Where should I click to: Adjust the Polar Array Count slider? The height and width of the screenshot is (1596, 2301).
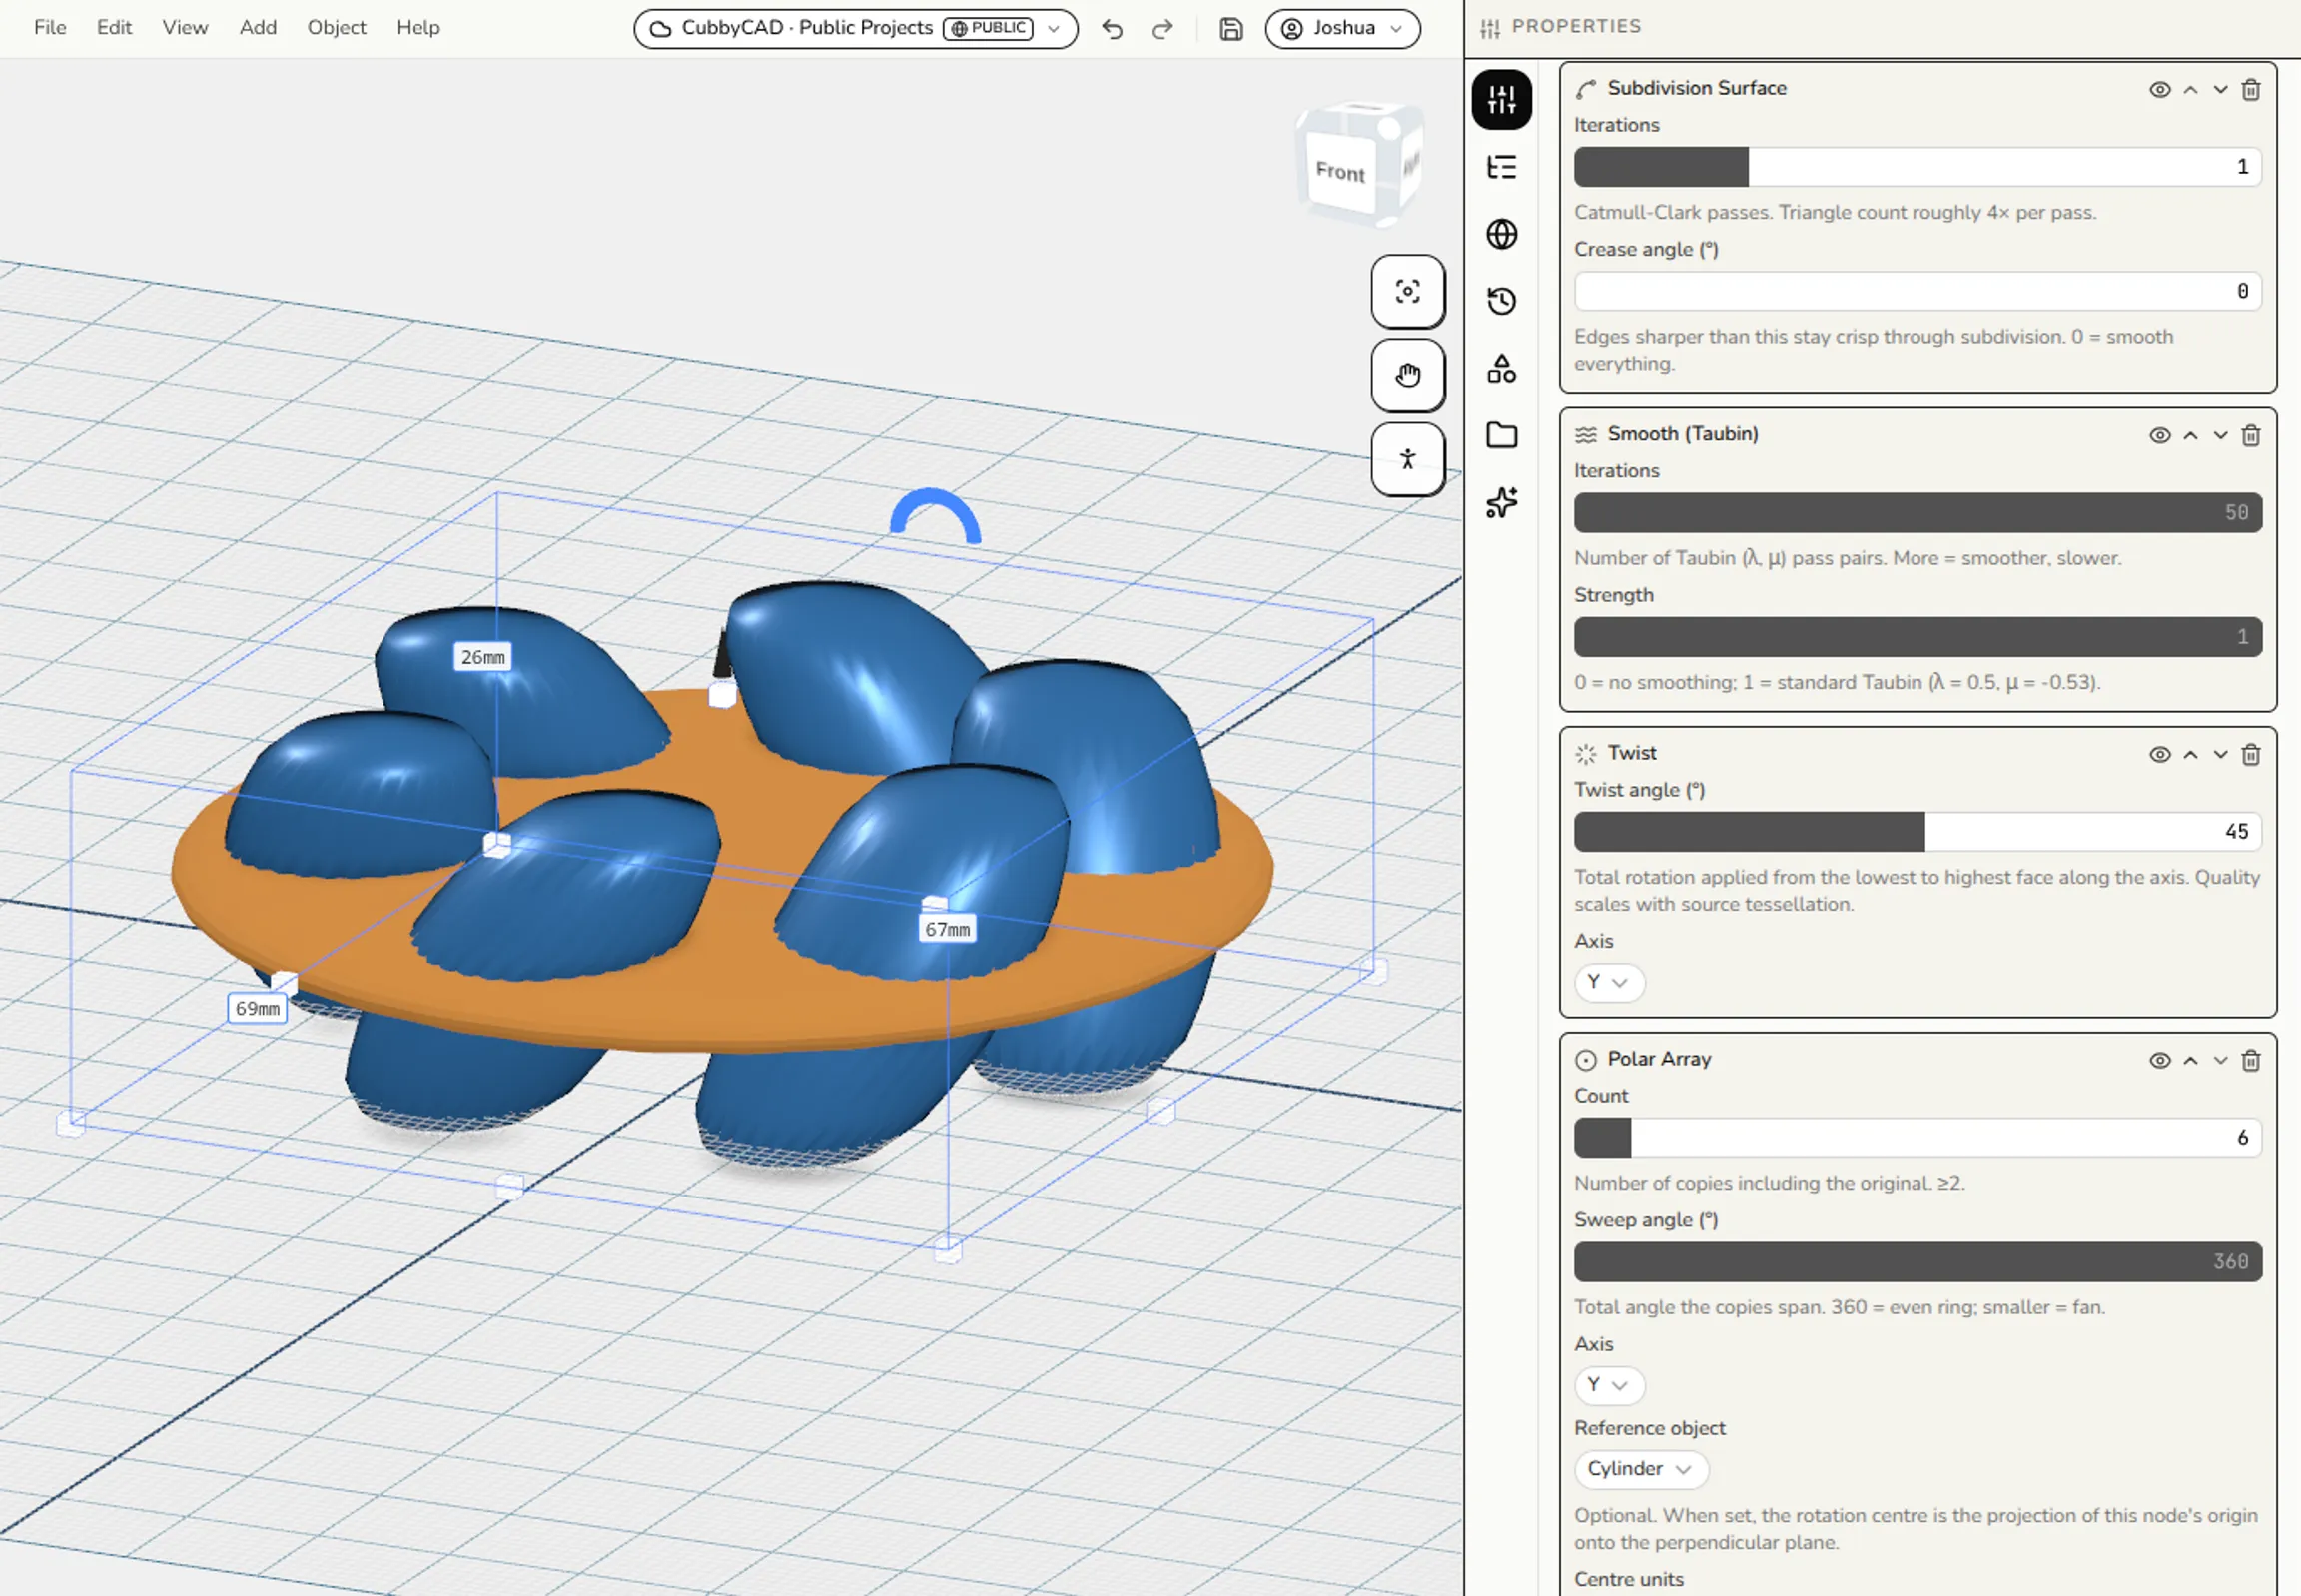(x=1917, y=1138)
